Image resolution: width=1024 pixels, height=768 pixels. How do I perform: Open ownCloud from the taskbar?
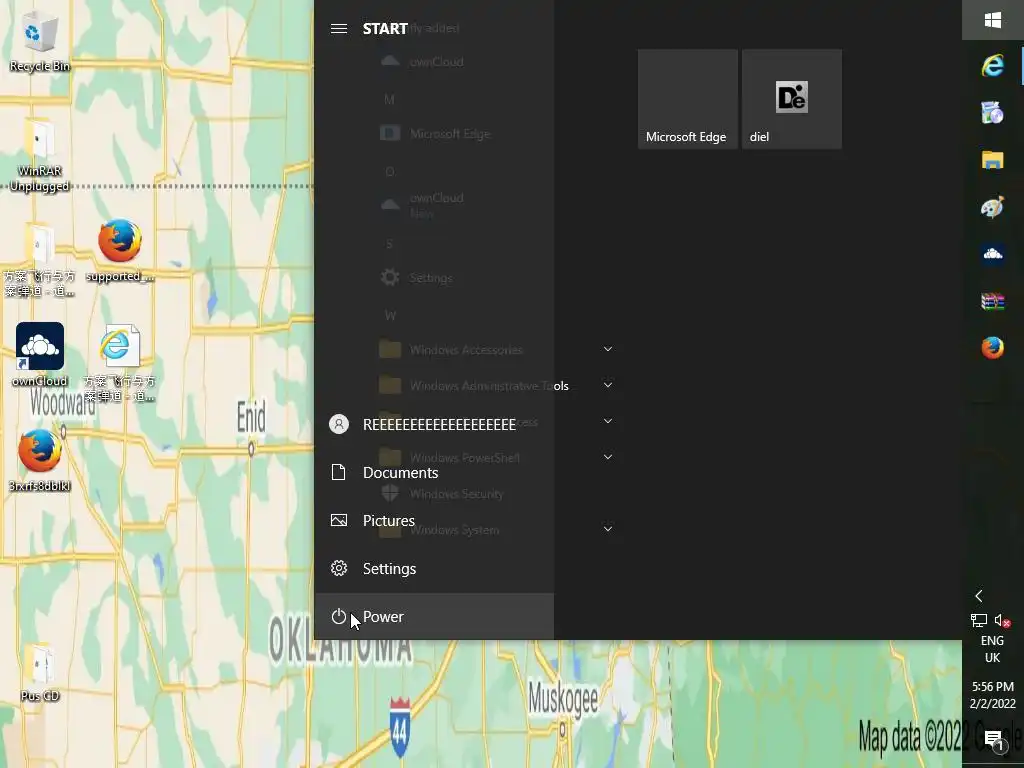click(993, 254)
